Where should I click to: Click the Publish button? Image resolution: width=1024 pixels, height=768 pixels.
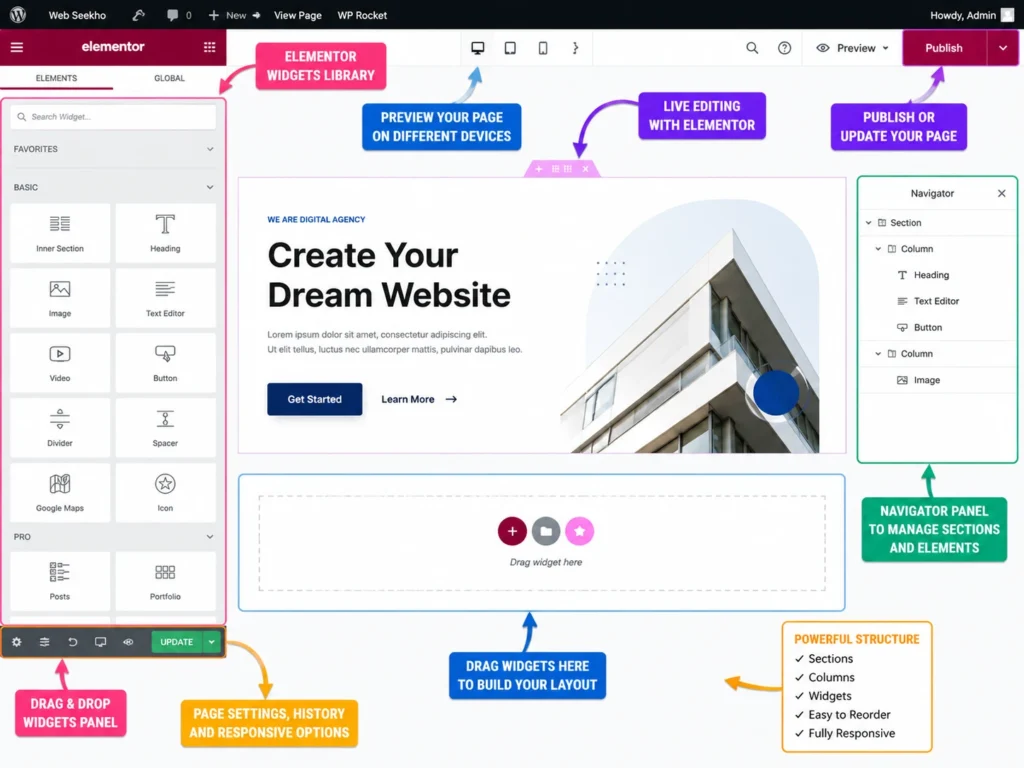(x=944, y=48)
